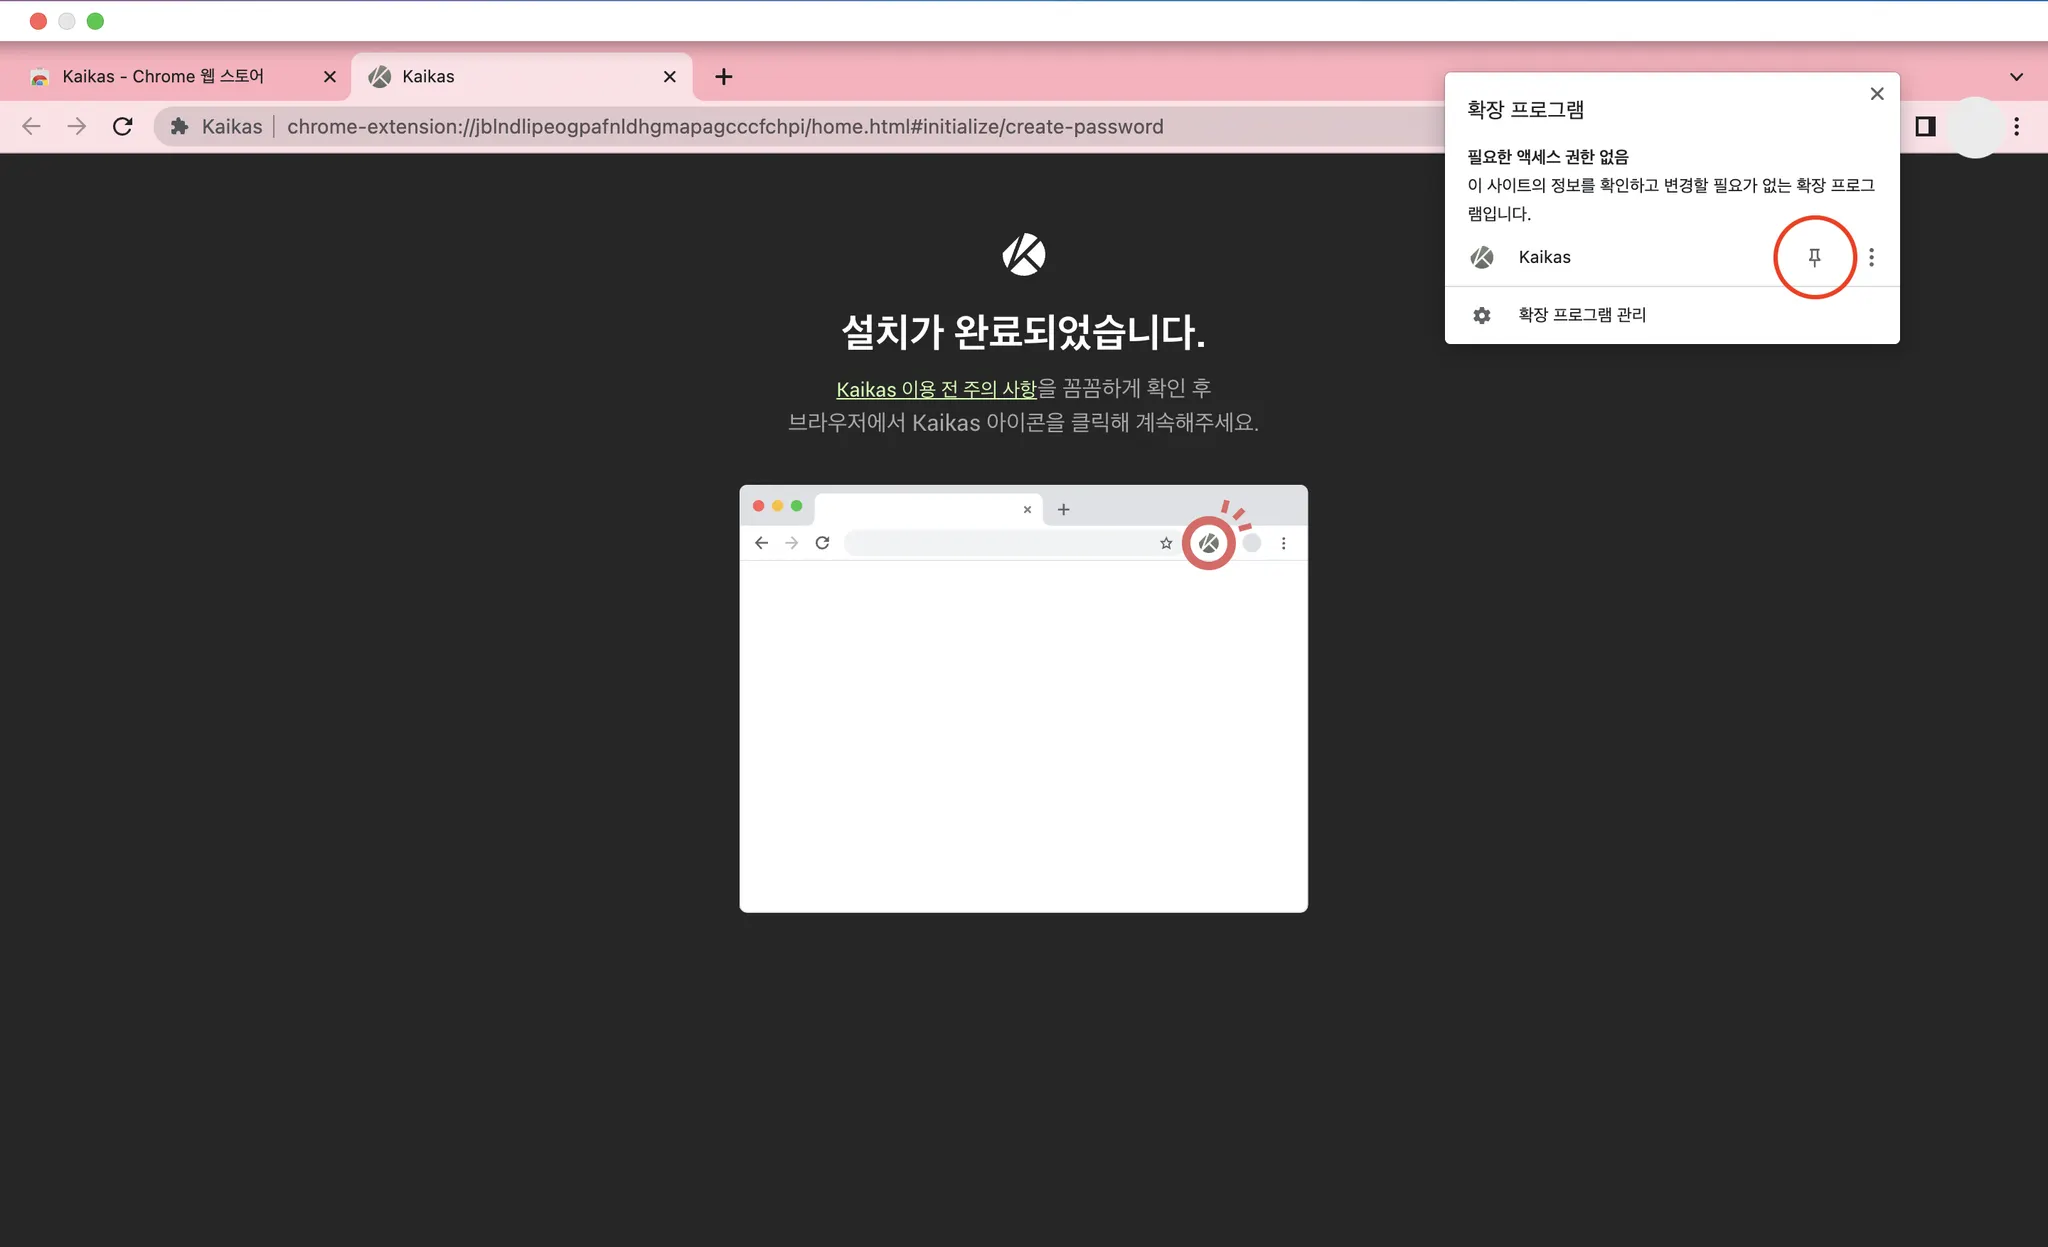
Task: Go back to previous page
Action: click(31, 126)
